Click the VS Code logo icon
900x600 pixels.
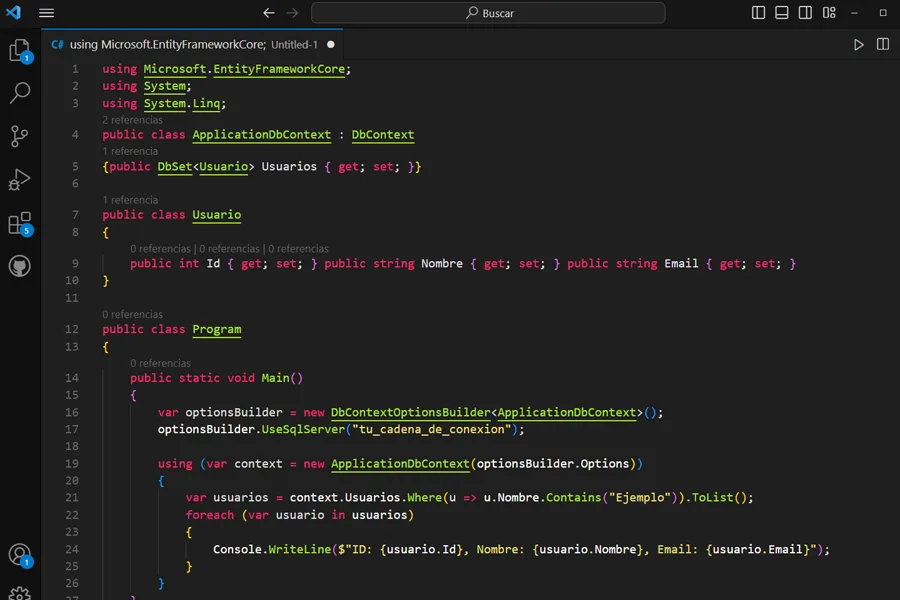click(x=13, y=12)
